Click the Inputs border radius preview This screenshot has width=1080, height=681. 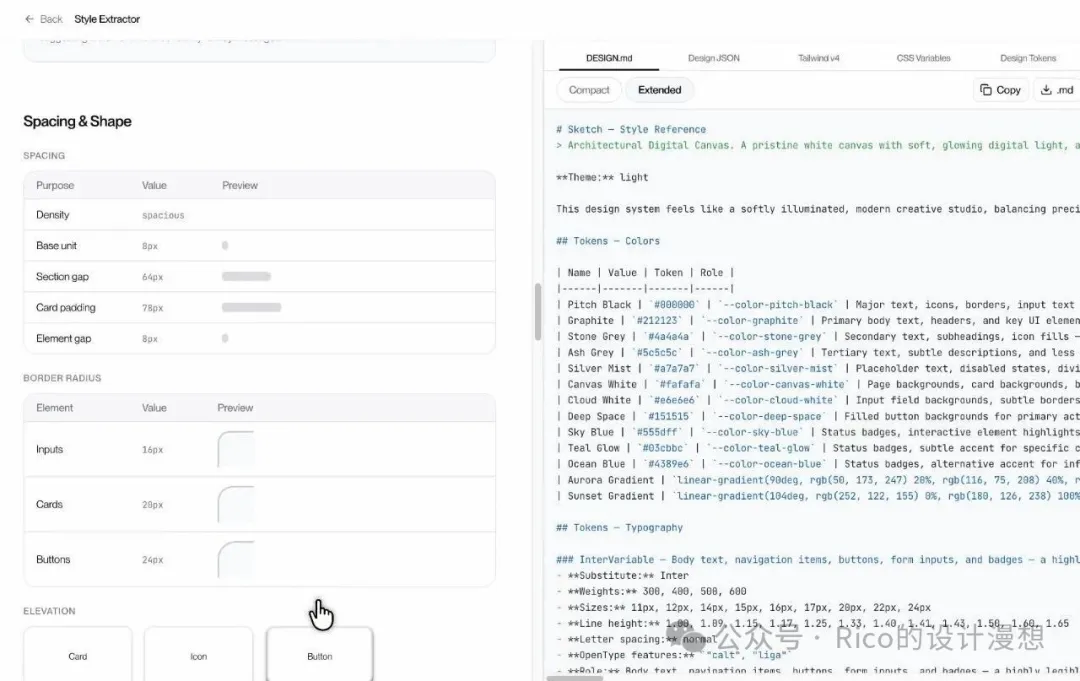pos(236,450)
